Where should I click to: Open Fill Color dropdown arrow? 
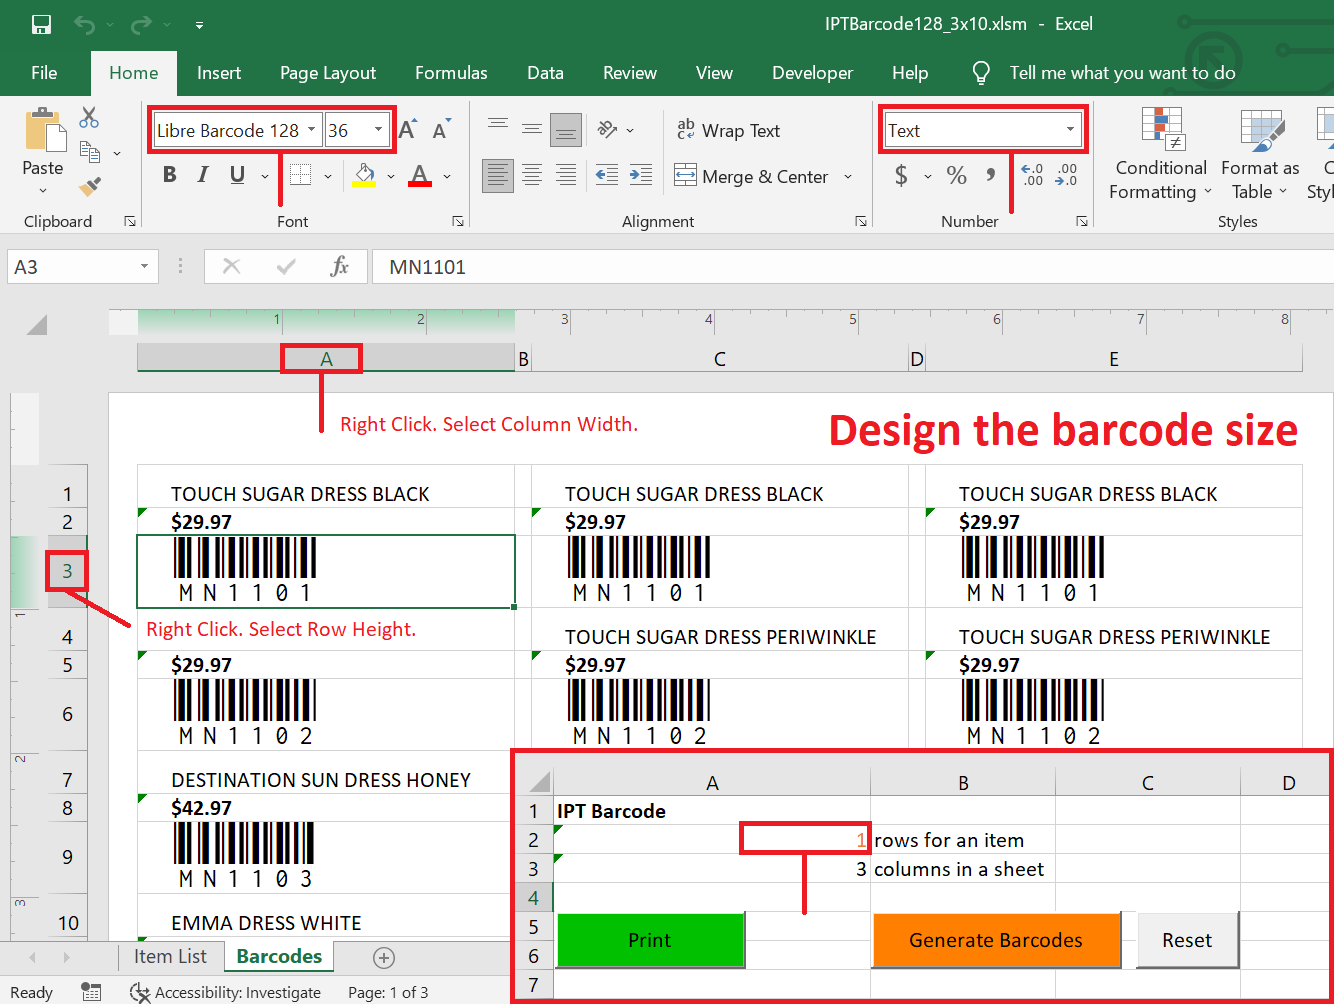(391, 176)
